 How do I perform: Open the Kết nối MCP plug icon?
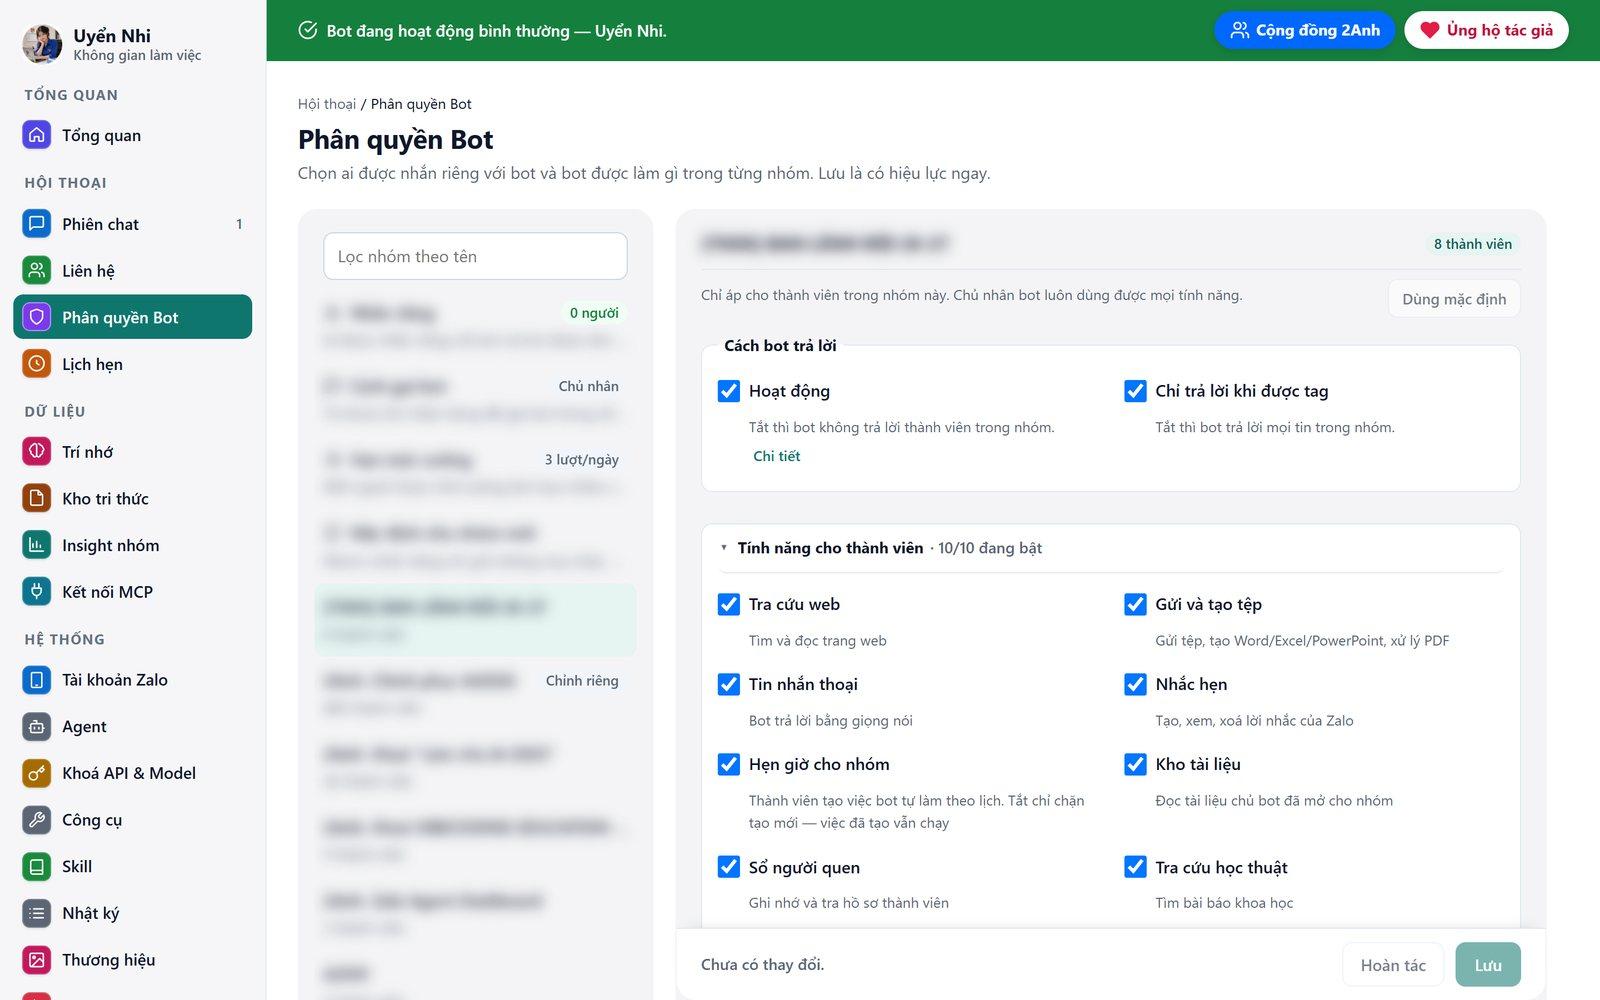37,592
